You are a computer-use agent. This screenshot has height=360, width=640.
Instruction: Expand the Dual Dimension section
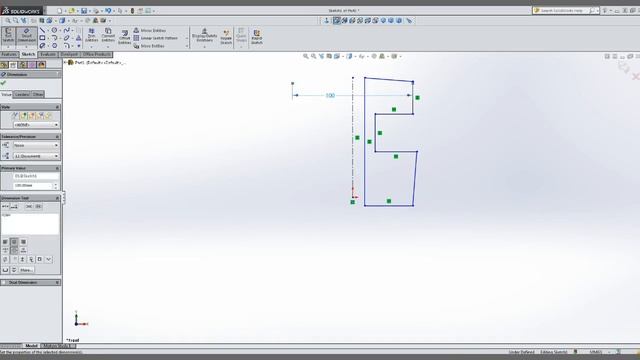[57, 282]
